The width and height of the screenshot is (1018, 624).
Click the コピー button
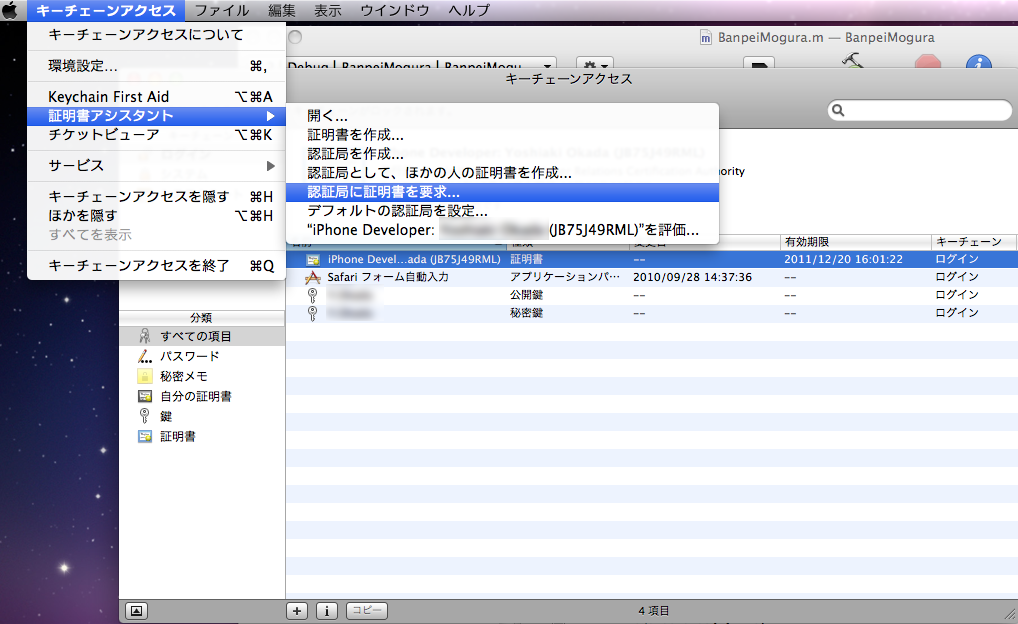[x=366, y=610]
